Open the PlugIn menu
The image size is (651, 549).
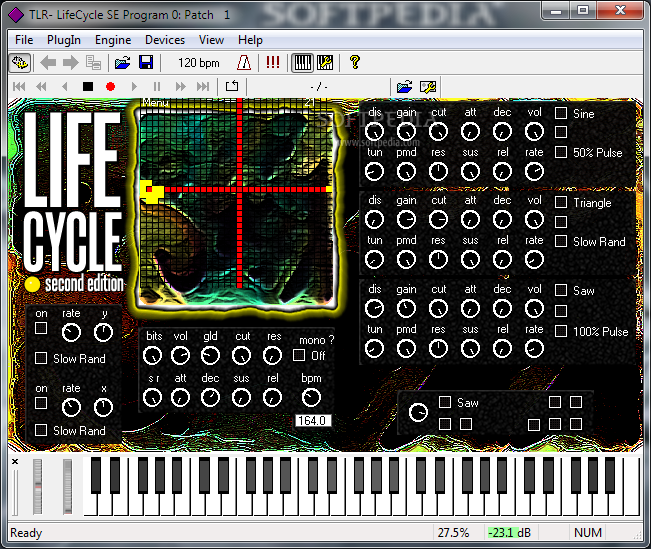coord(64,40)
